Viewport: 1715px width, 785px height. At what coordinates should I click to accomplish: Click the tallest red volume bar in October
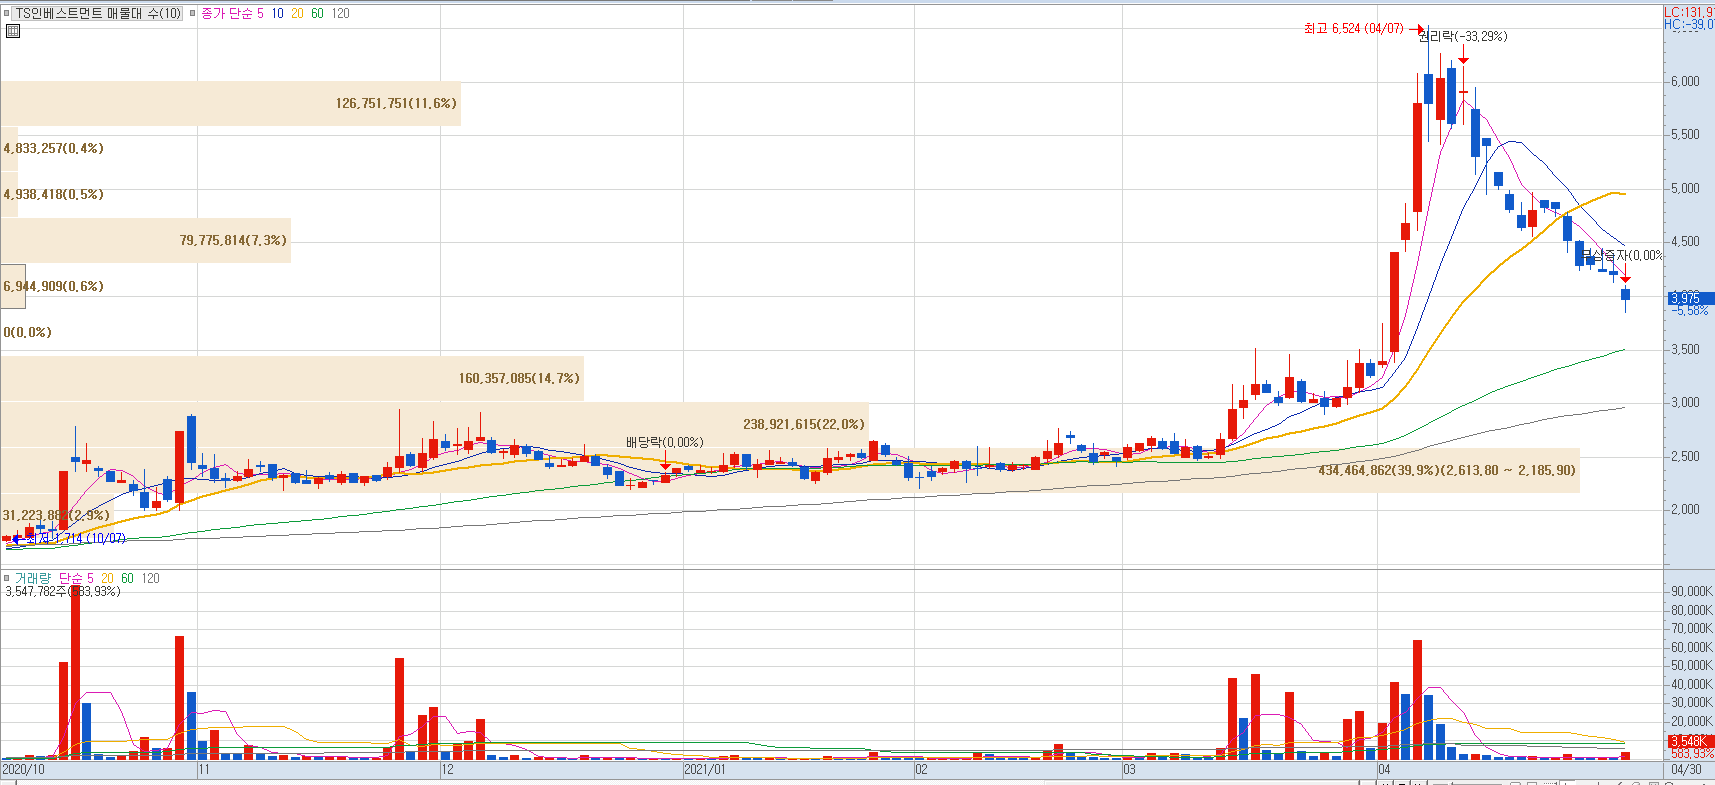click(75, 673)
